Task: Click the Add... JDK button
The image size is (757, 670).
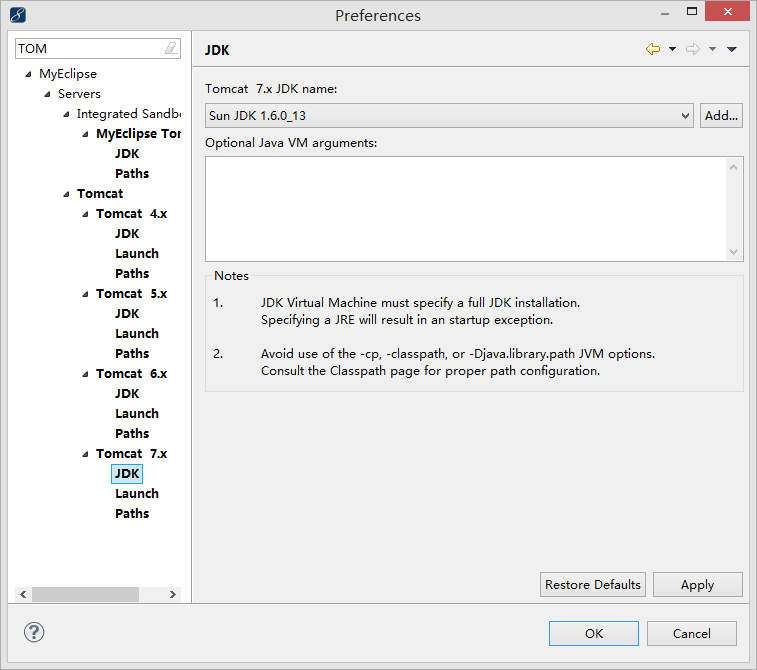Action: click(721, 115)
